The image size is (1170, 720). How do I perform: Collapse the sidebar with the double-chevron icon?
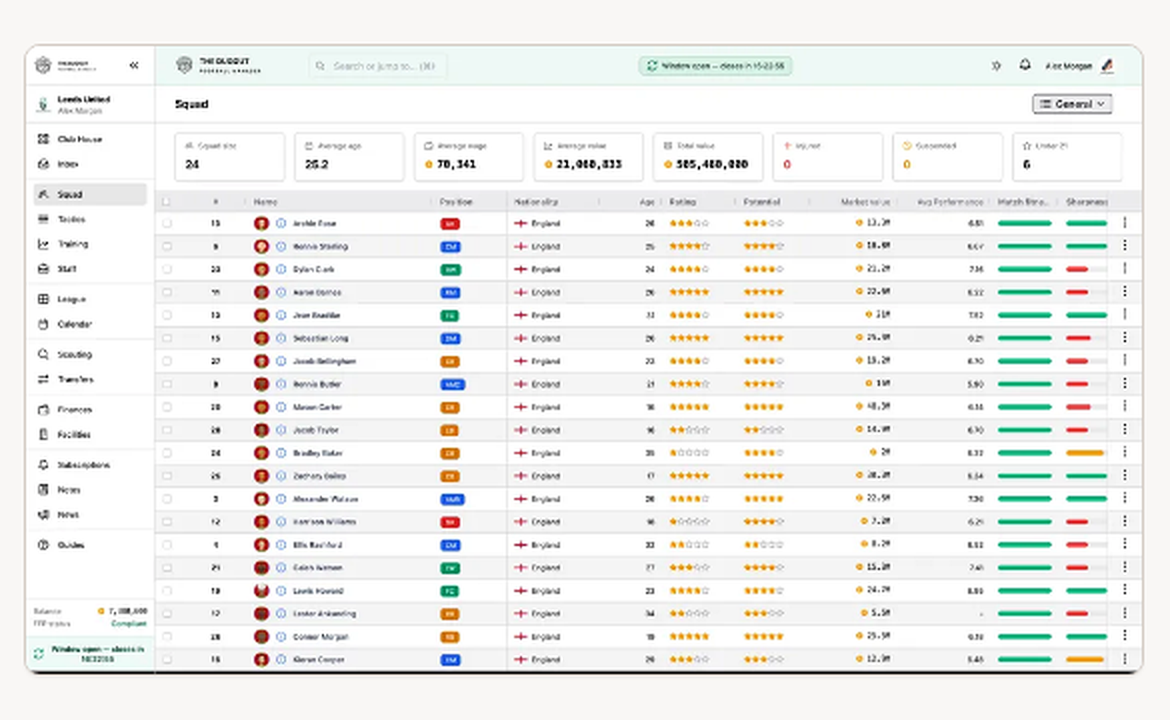134,66
